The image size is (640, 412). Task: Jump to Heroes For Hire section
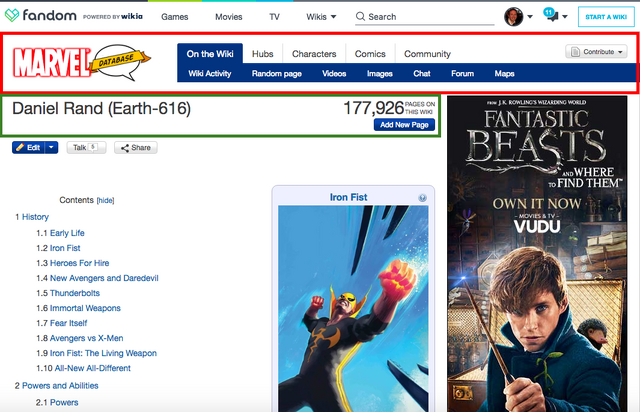79,263
